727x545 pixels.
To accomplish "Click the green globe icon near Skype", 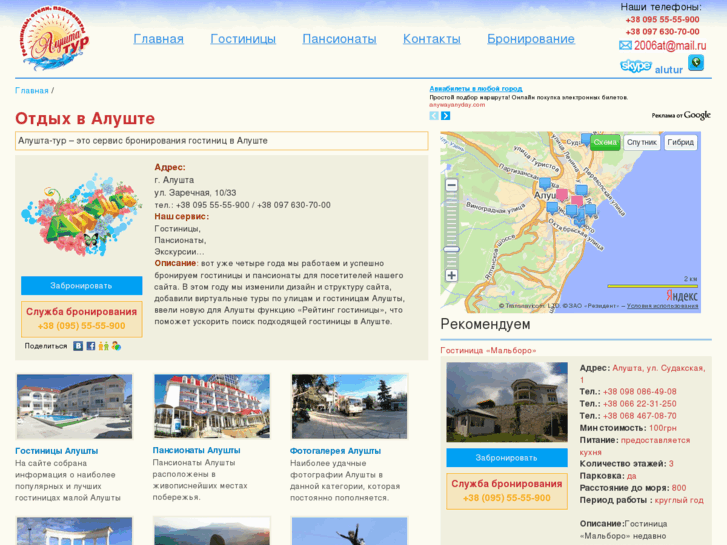I will pyautogui.click(x=695, y=63).
